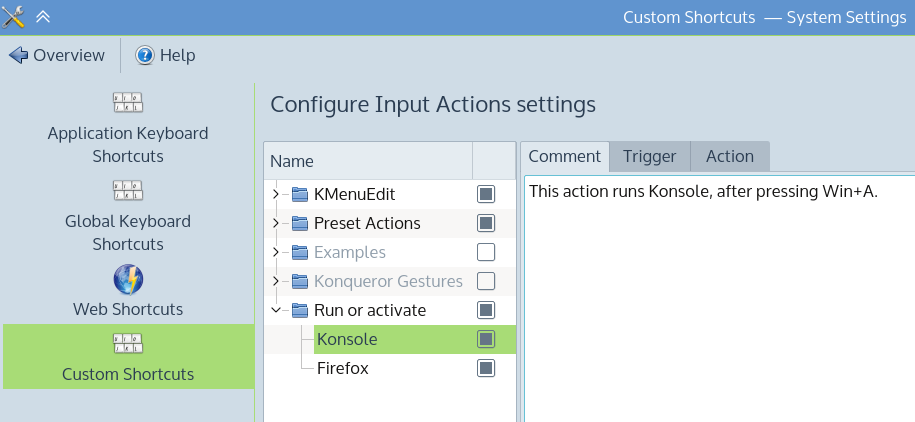Toggle the KMenuEdit group checkbox
Viewport: 915px width, 422px height.
tap(486, 194)
